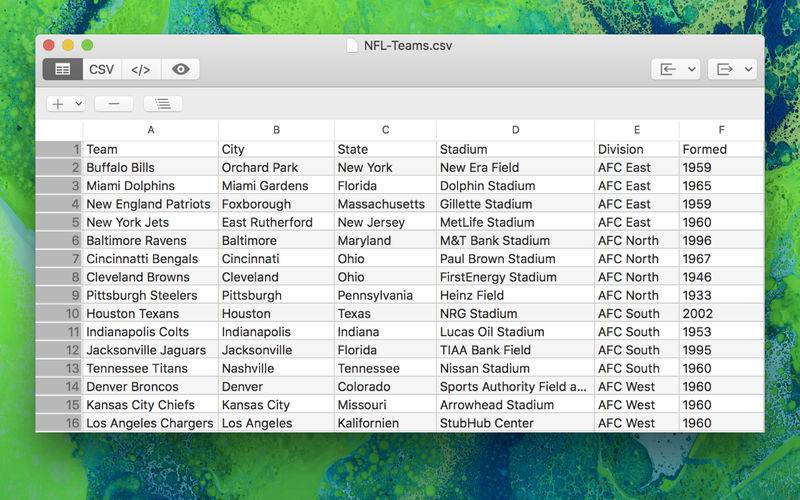
Task: Click the Lucas Oil Stadium cell
Action: (x=515, y=332)
